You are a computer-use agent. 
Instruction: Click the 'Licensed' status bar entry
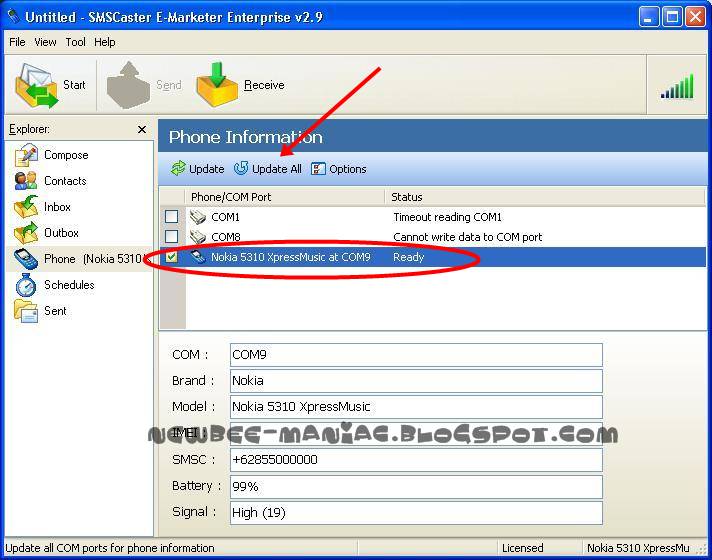[522, 548]
